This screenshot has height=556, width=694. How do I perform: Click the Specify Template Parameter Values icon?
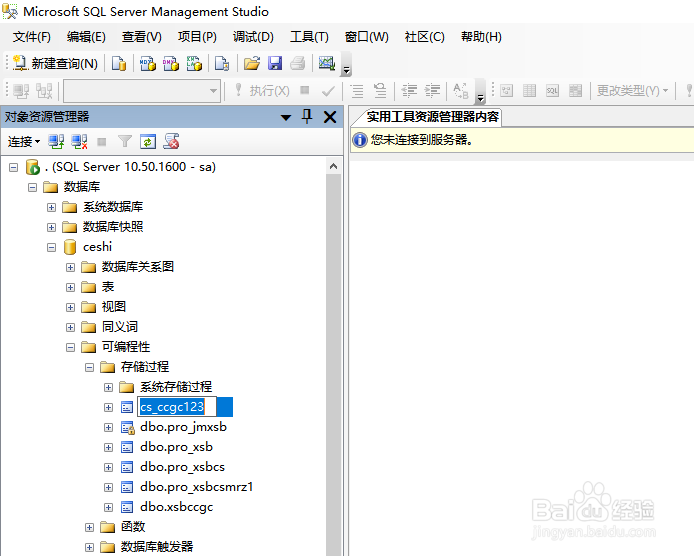pyautogui.click(x=461, y=91)
